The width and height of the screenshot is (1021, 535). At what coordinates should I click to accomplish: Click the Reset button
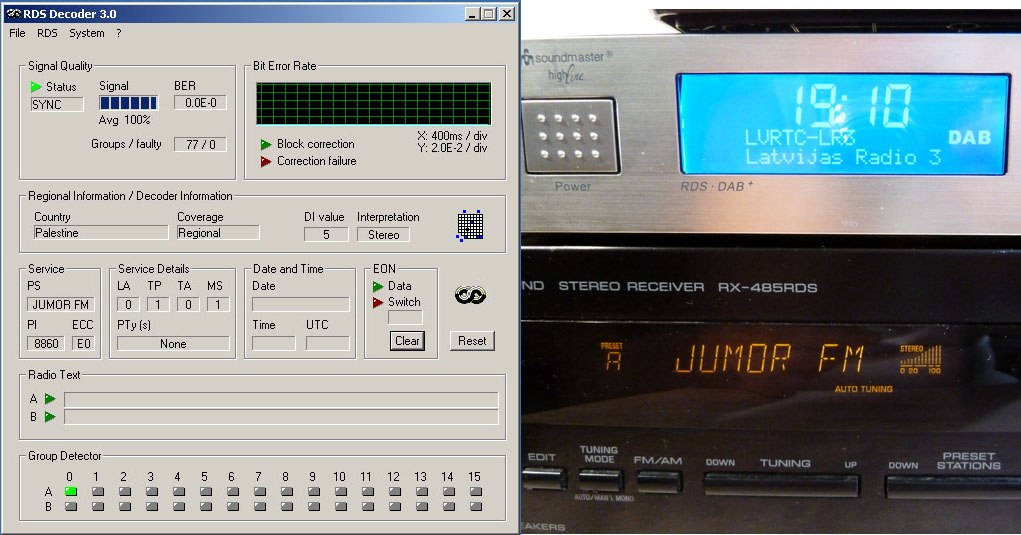[x=472, y=341]
